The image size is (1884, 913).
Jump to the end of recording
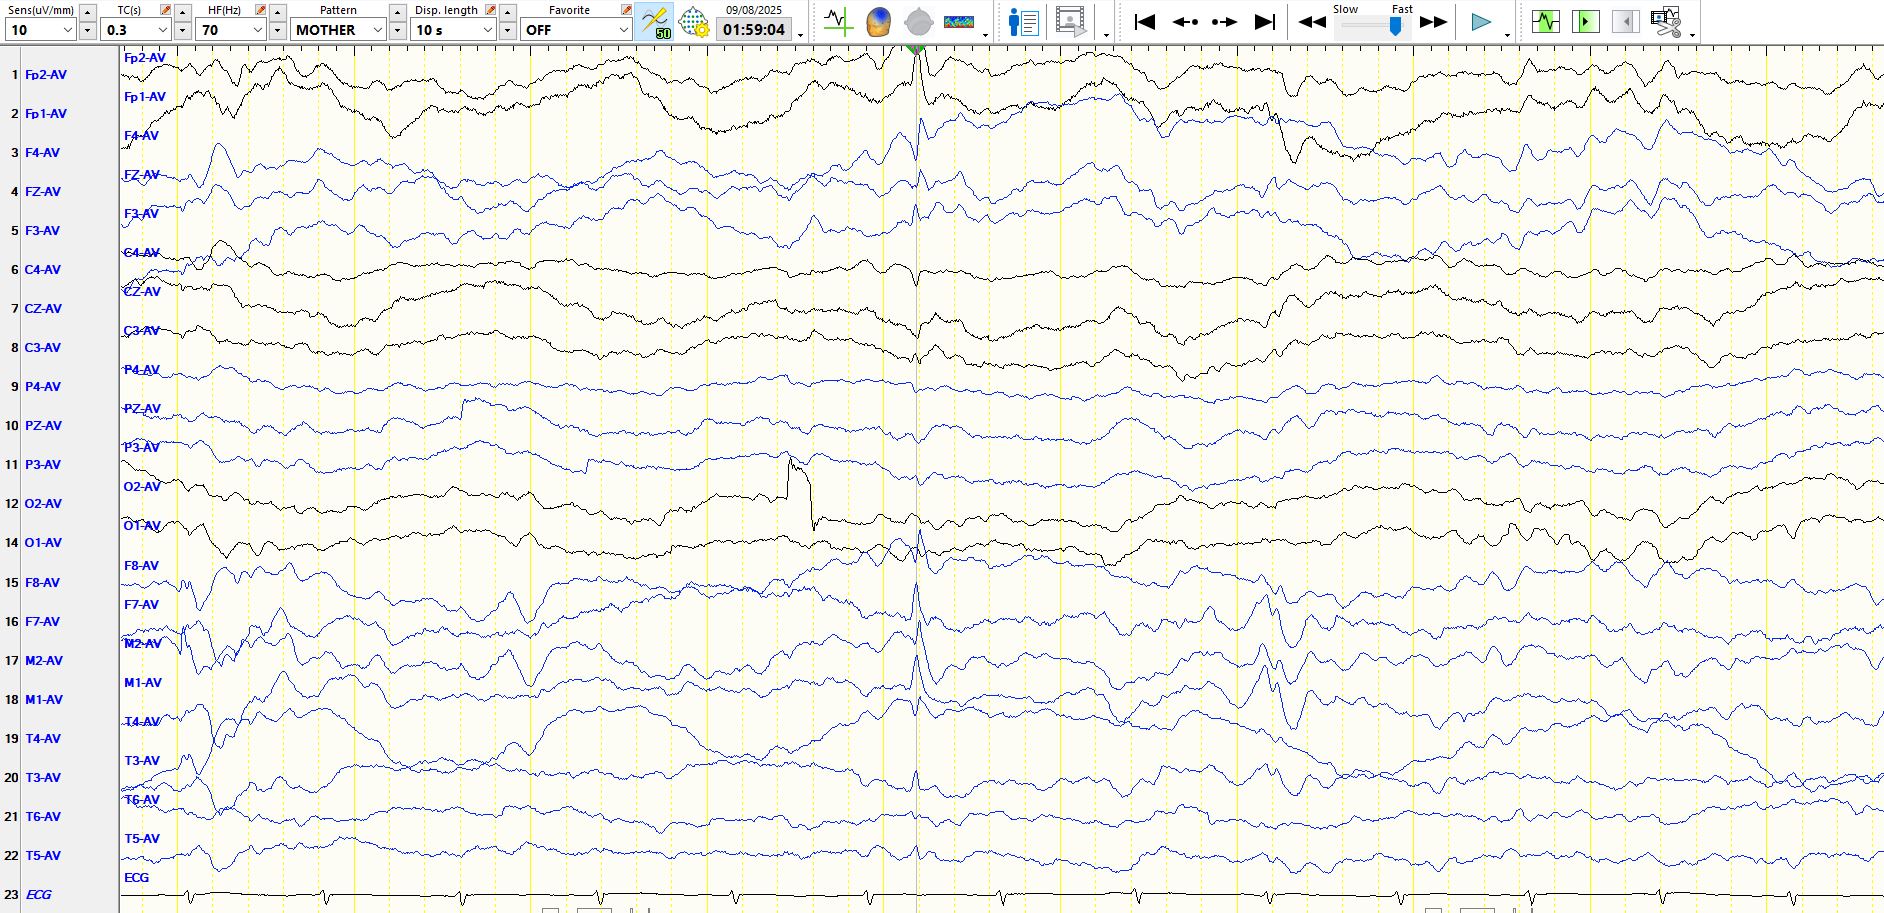pyautogui.click(x=1265, y=22)
